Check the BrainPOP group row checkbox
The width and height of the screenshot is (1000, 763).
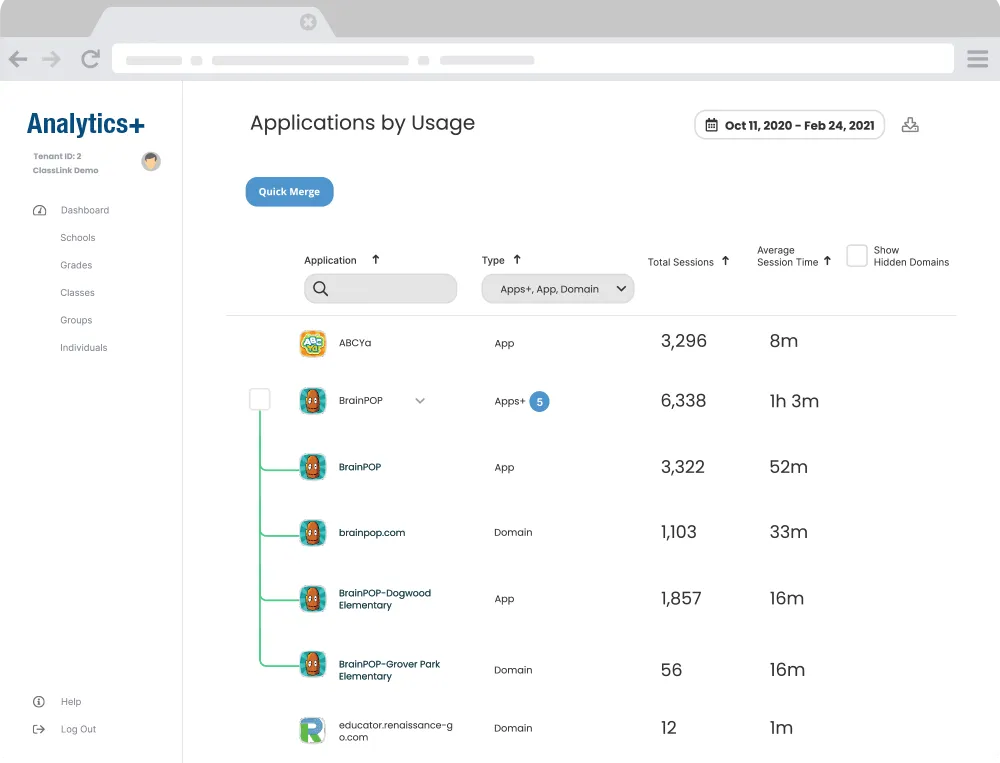coord(260,399)
